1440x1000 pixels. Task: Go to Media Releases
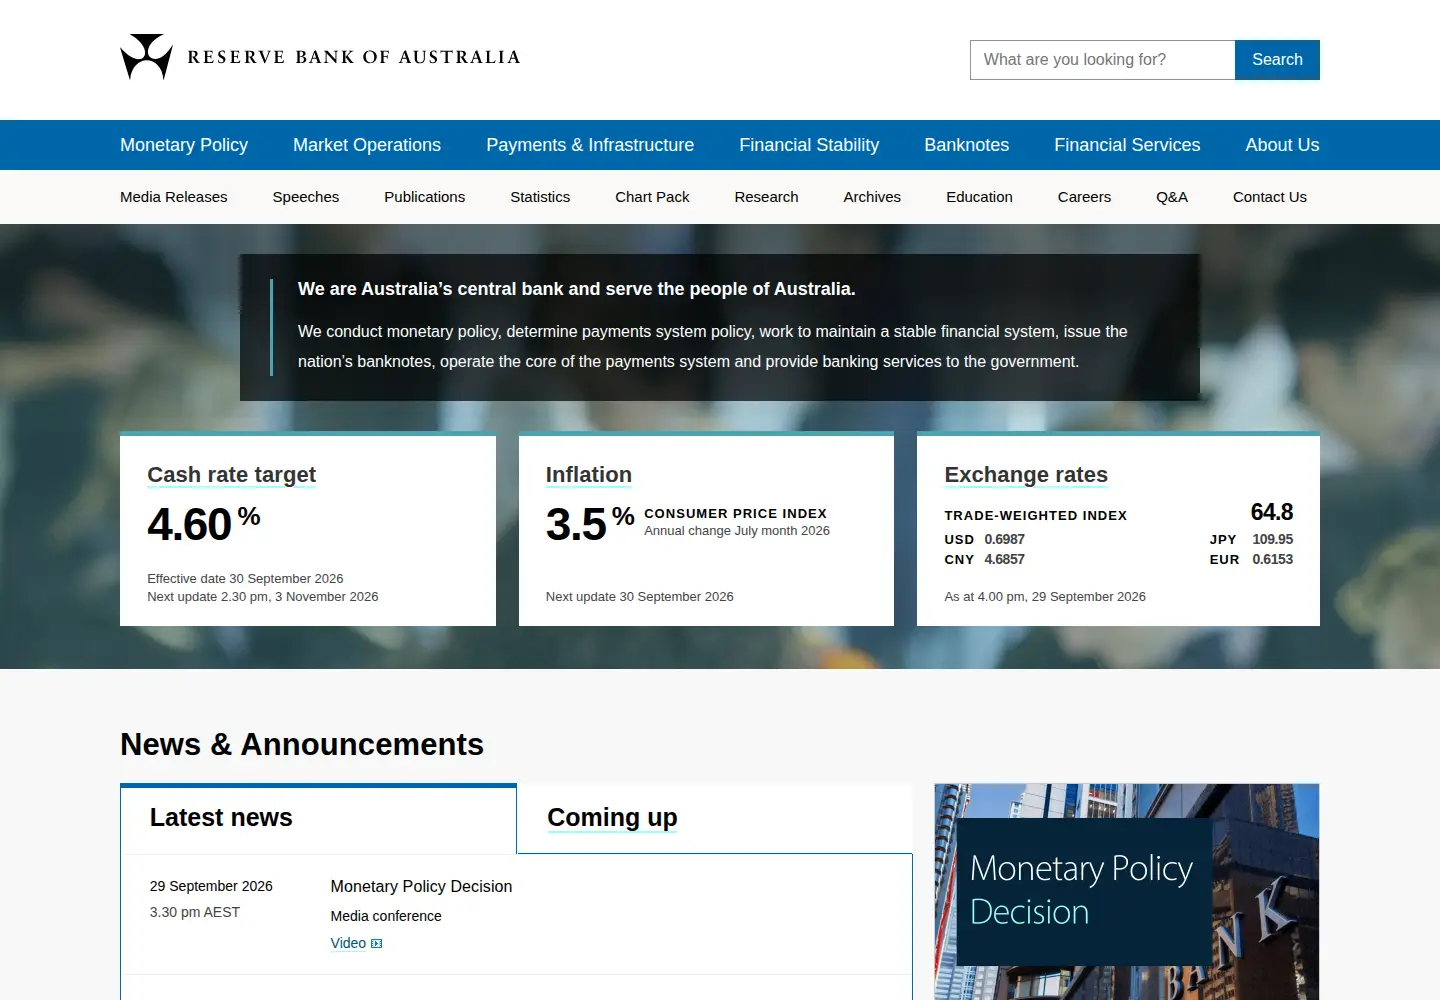click(174, 197)
